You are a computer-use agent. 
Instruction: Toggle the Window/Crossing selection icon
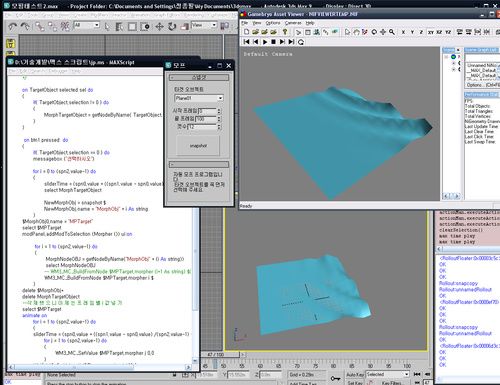(145, 26)
